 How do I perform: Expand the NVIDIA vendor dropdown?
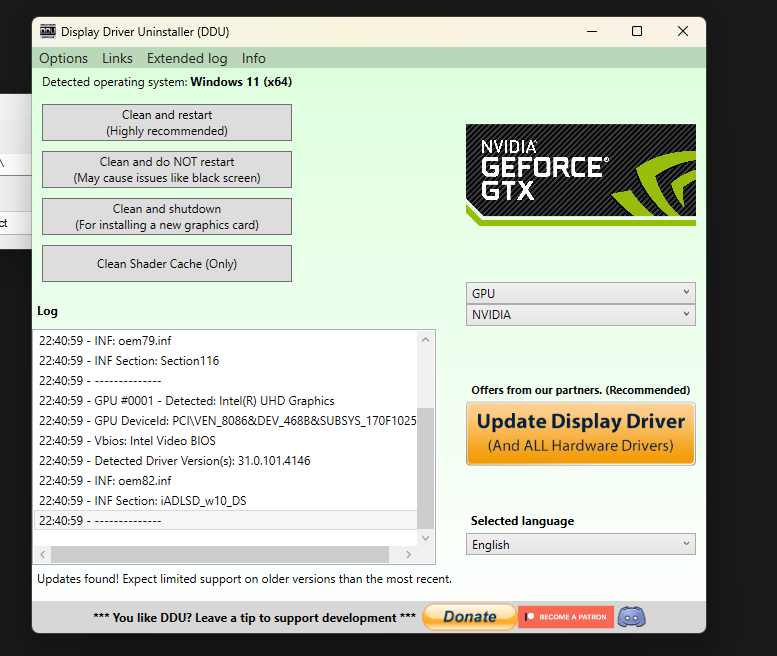click(581, 315)
